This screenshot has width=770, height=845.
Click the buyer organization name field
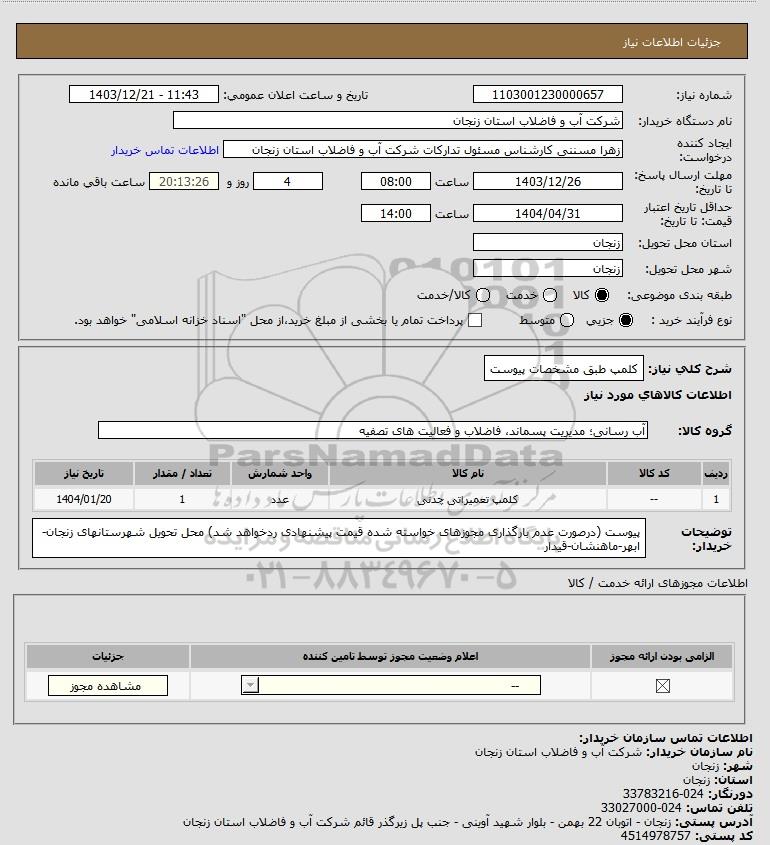click(398, 121)
